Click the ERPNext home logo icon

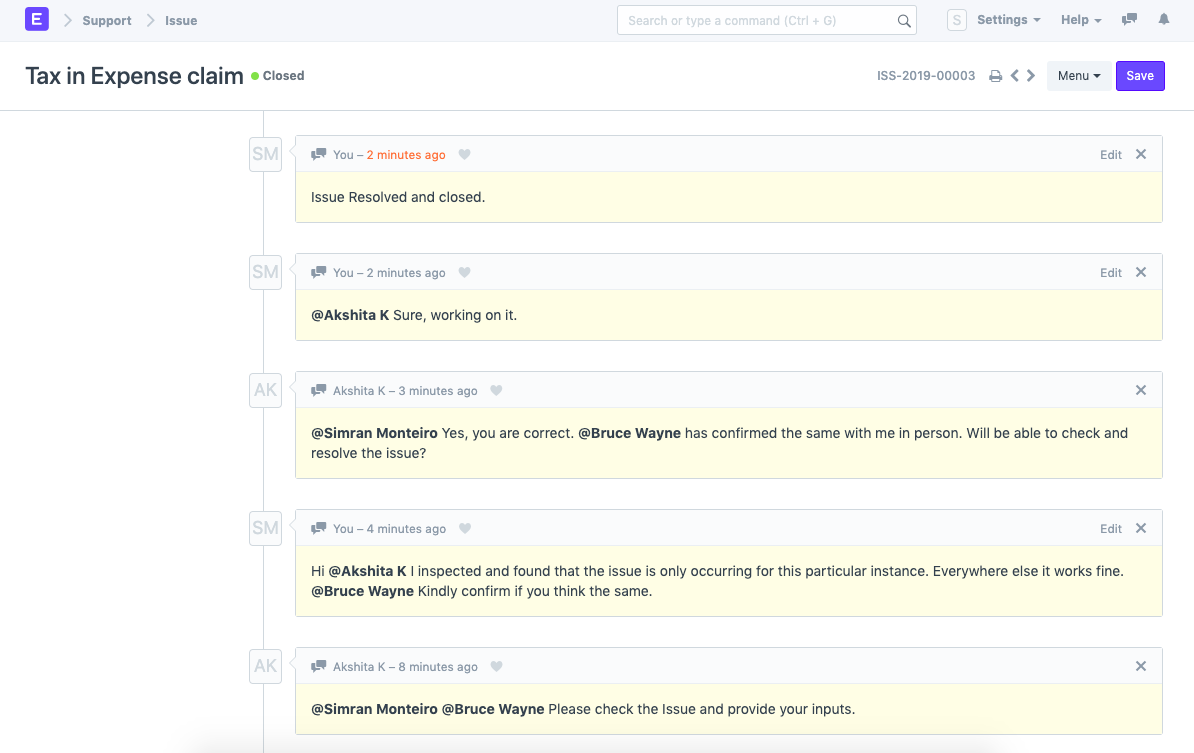point(37,20)
